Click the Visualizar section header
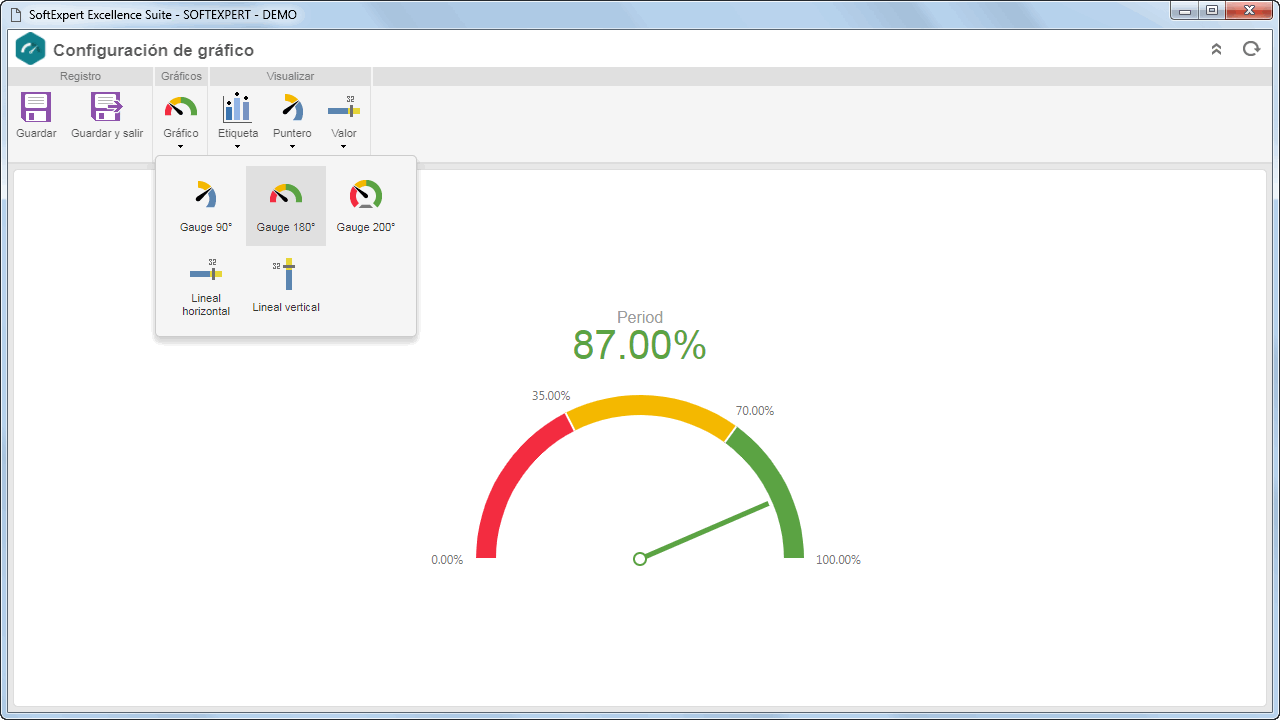 [x=290, y=76]
